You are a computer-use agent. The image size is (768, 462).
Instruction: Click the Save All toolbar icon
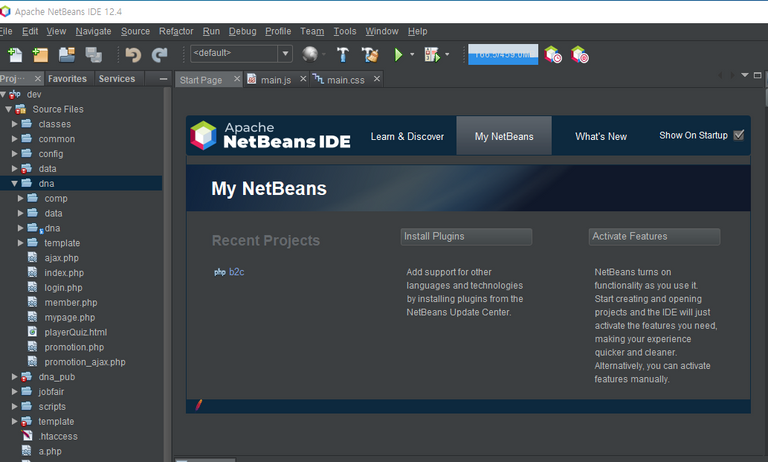(94, 54)
